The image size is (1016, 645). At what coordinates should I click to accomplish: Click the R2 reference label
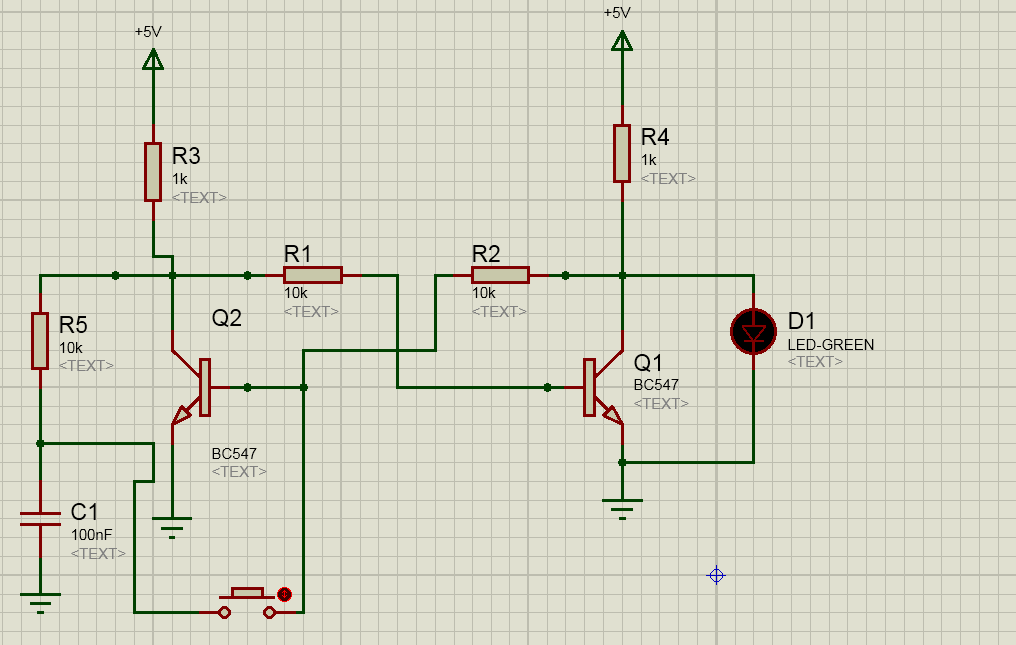[486, 254]
